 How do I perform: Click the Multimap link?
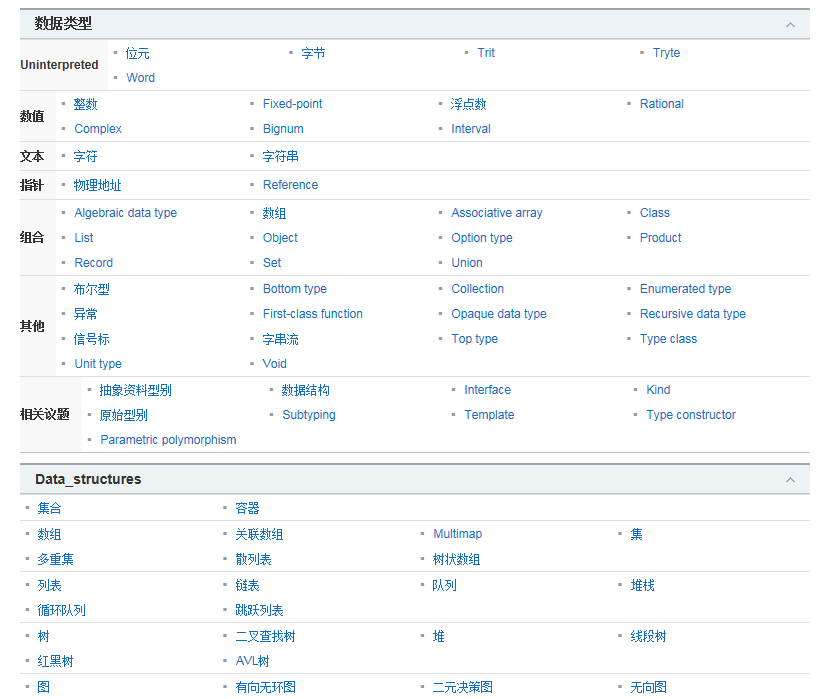click(x=457, y=534)
